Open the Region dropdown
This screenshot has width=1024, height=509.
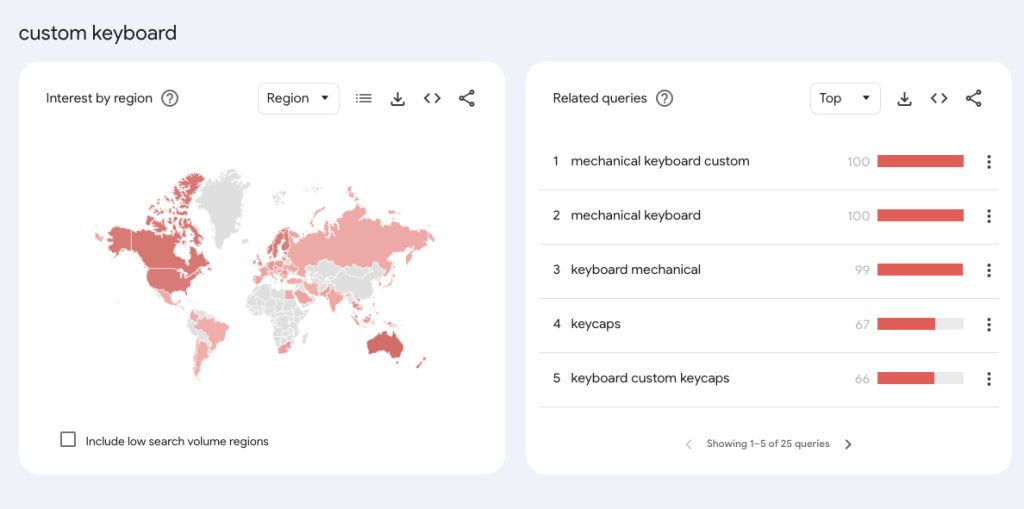[x=298, y=99]
